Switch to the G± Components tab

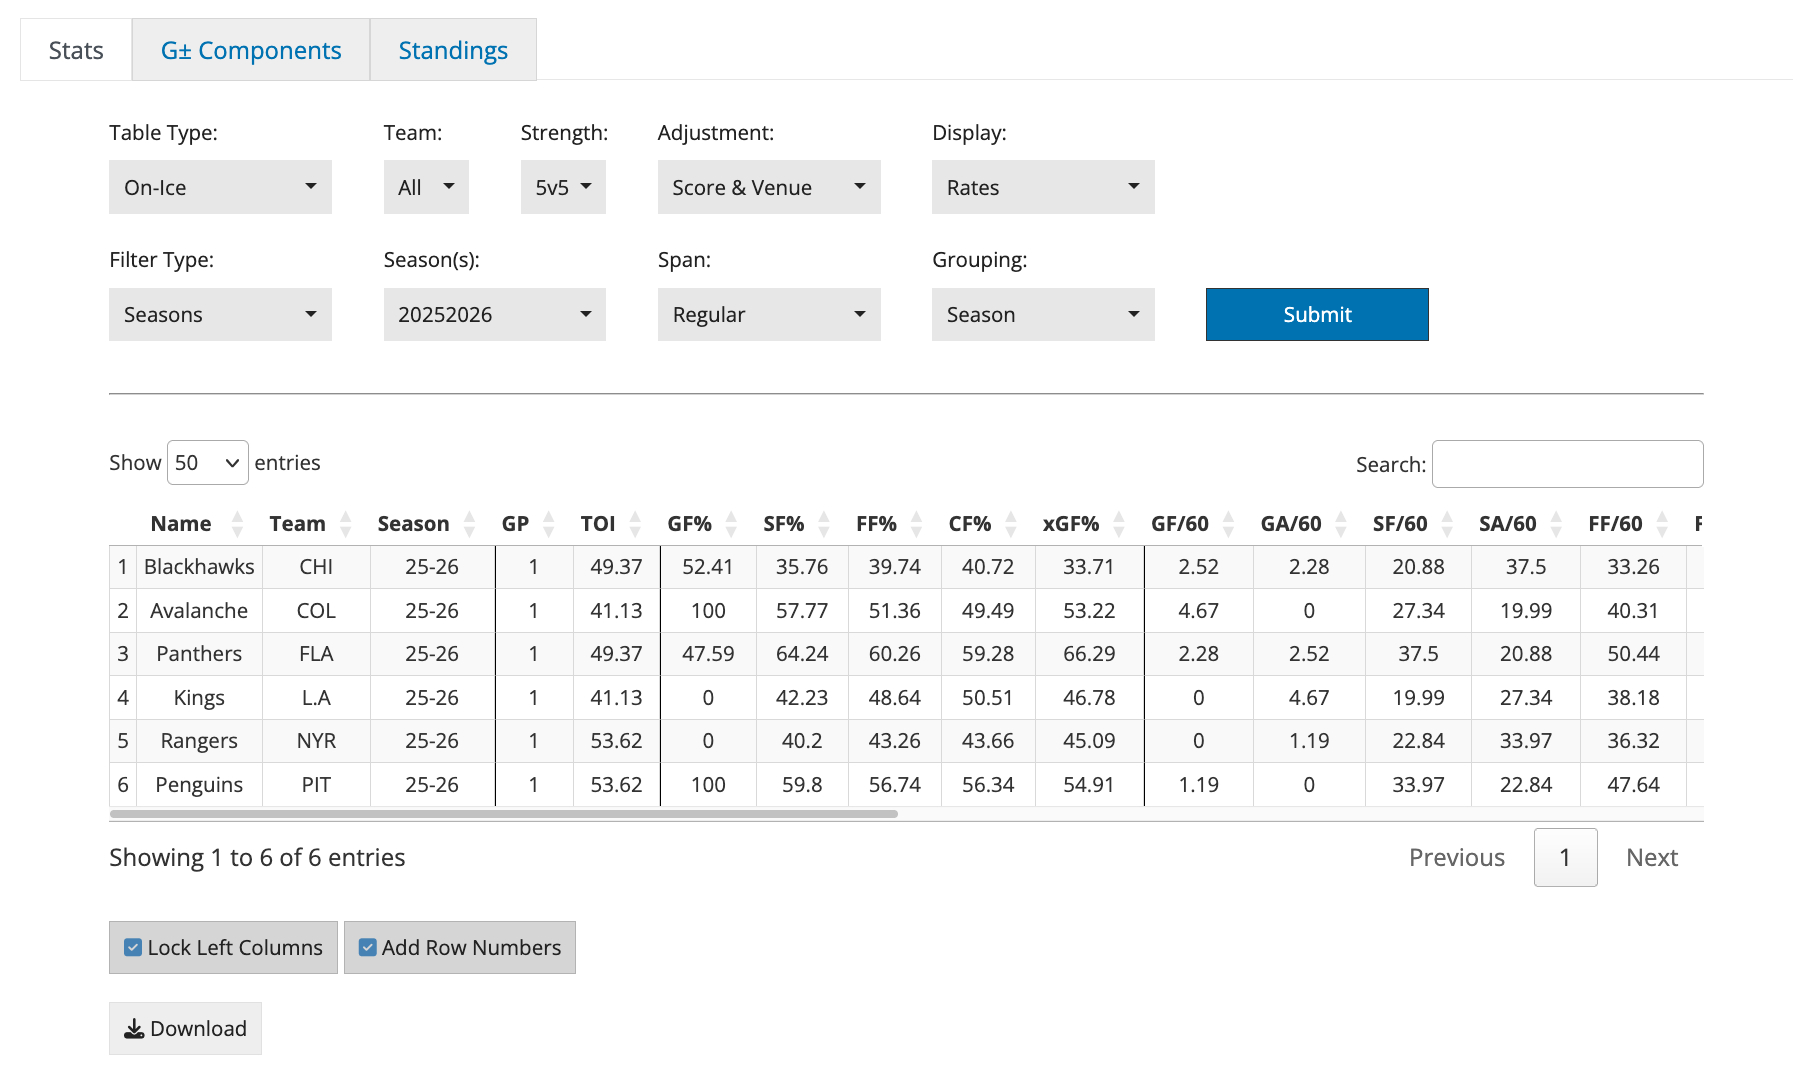point(251,50)
